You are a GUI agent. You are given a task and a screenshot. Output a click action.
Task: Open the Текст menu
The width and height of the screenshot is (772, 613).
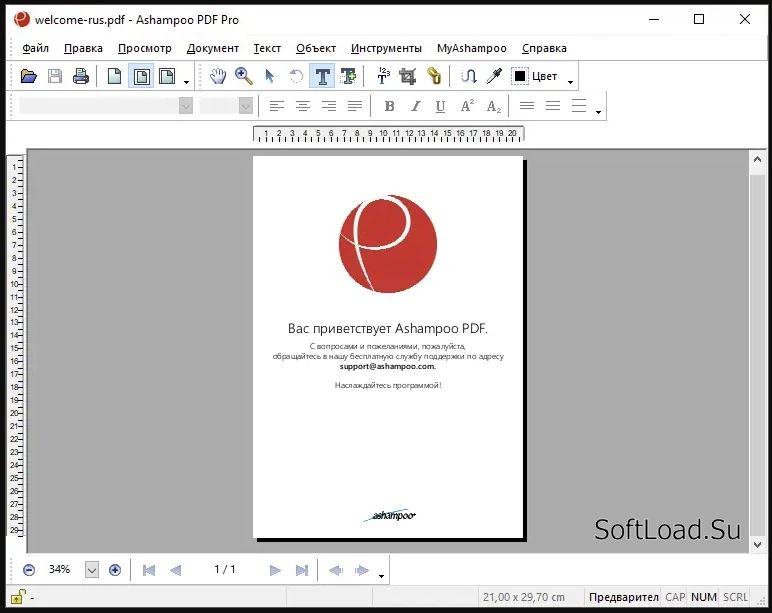[x=267, y=48]
